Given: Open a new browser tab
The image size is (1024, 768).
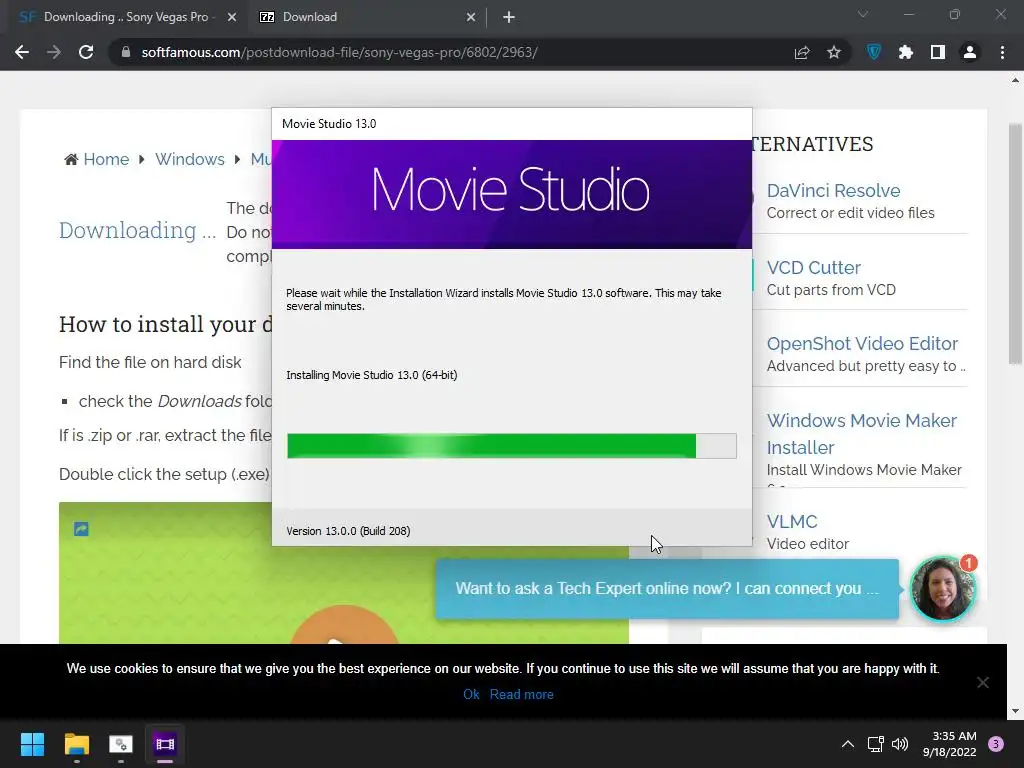Looking at the screenshot, I should coord(509,17).
